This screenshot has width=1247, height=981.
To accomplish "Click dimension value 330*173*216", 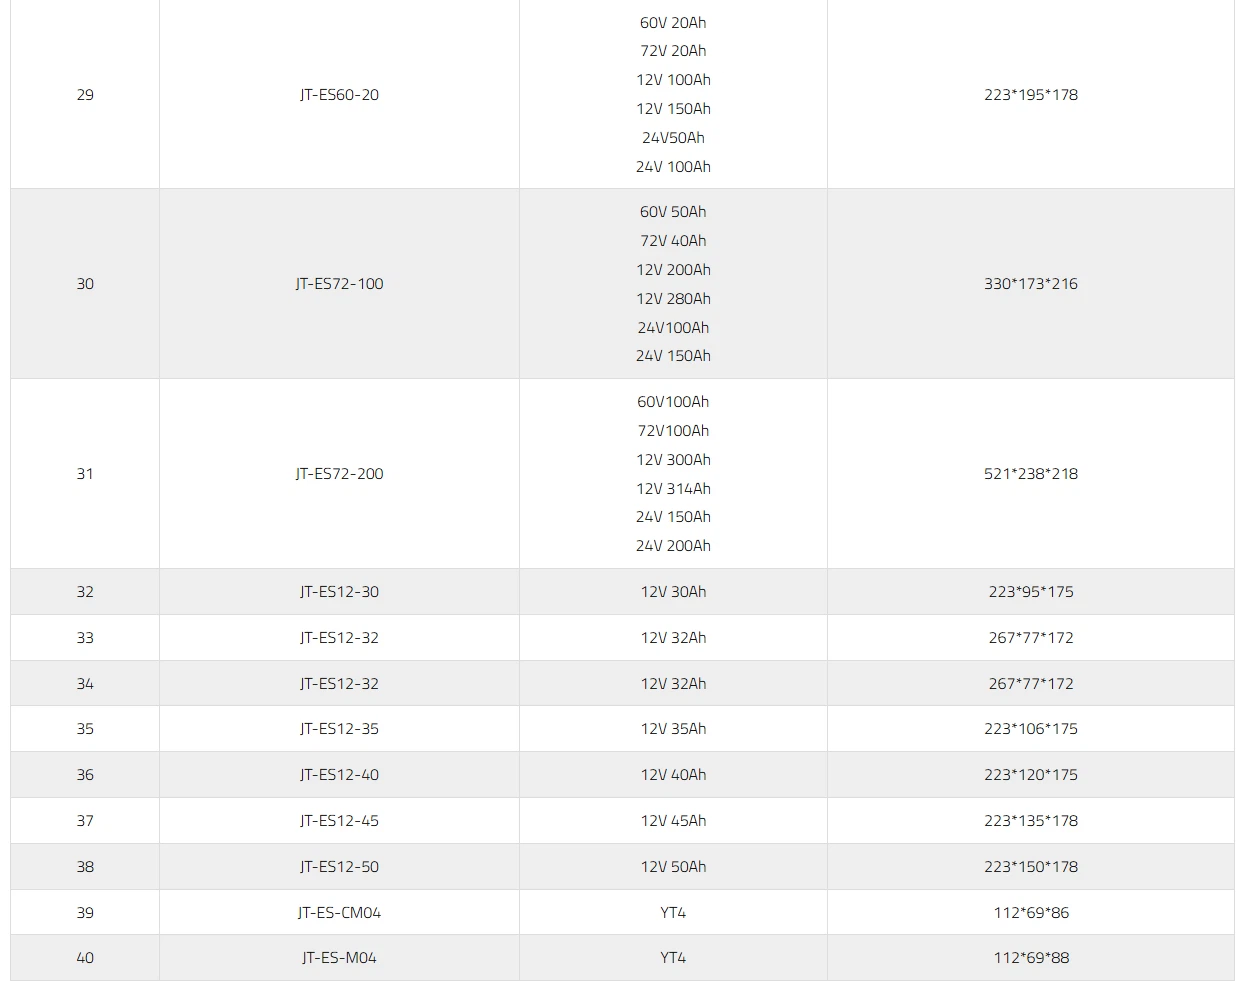I will (1030, 284).
